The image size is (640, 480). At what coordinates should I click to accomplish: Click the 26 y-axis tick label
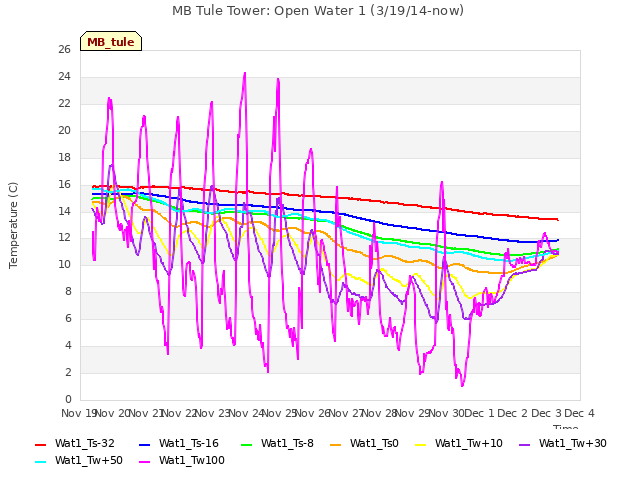coord(64,50)
